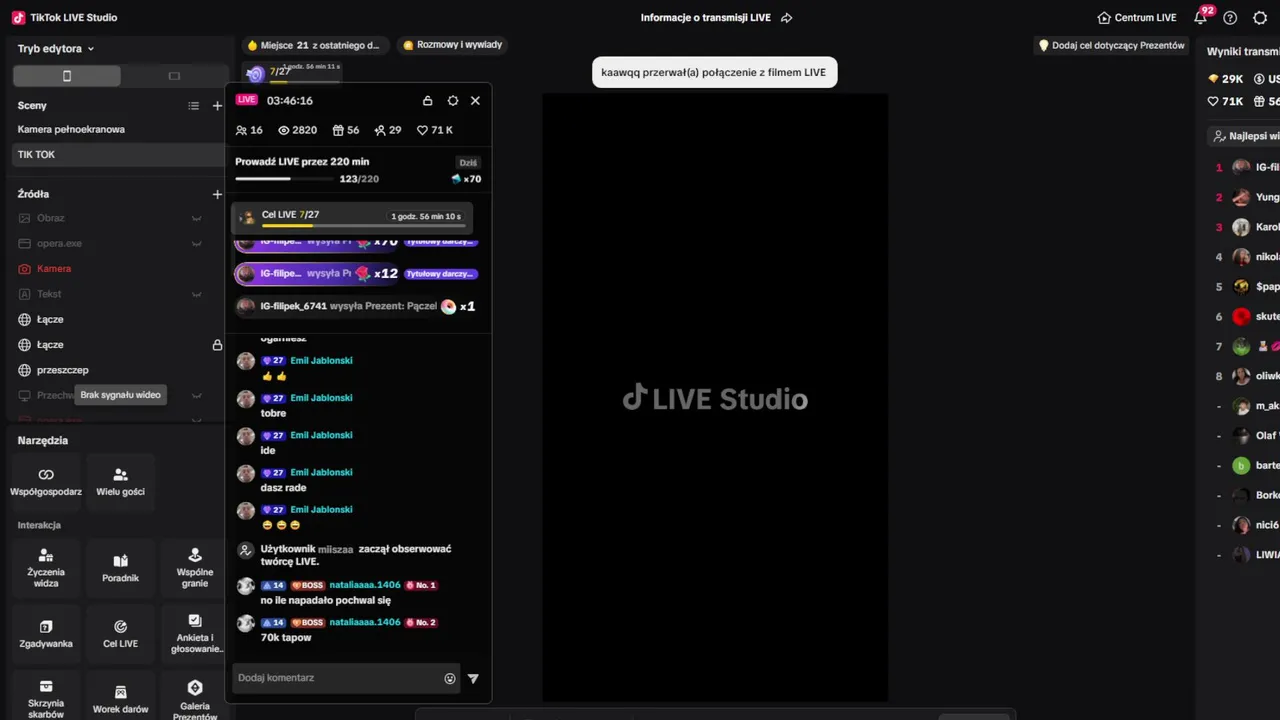Click the black LIVE Studio preview area
Screen dimensions: 1280x720
tap(715, 398)
